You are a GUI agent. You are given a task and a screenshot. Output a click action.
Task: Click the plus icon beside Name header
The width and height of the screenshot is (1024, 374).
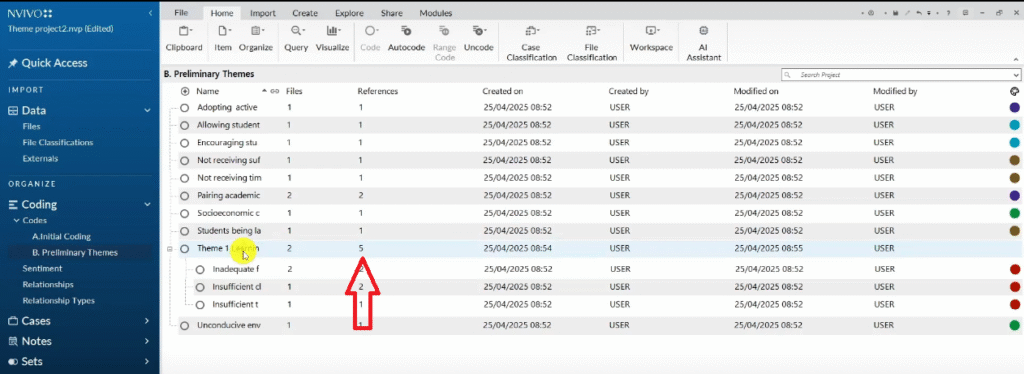tap(185, 91)
